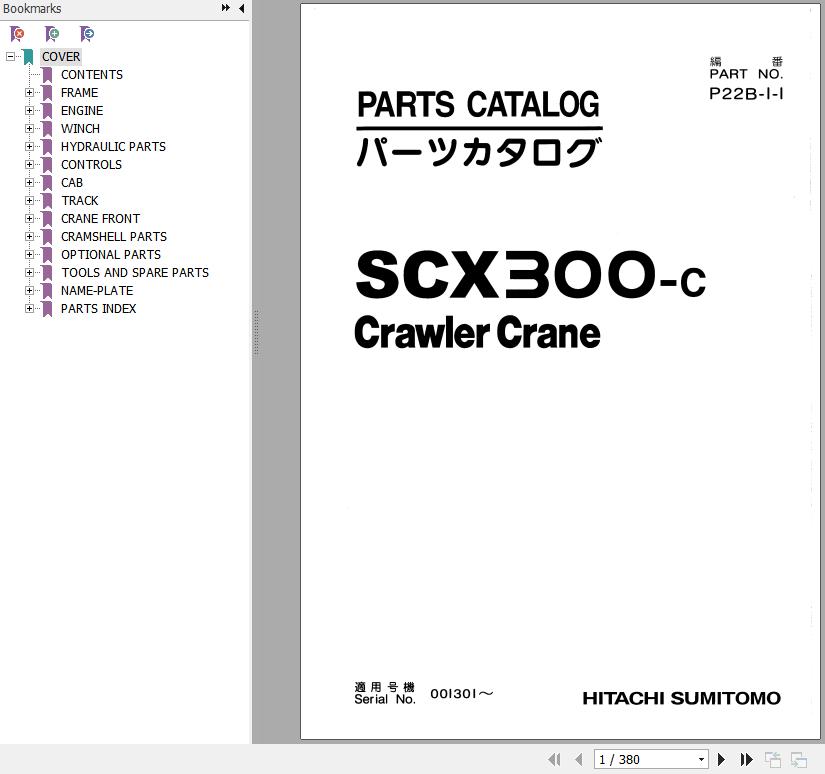The width and height of the screenshot is (825, 774).
Task: Expand the OPTIONAL PARTS bookmark
Action: click(29, 255)
